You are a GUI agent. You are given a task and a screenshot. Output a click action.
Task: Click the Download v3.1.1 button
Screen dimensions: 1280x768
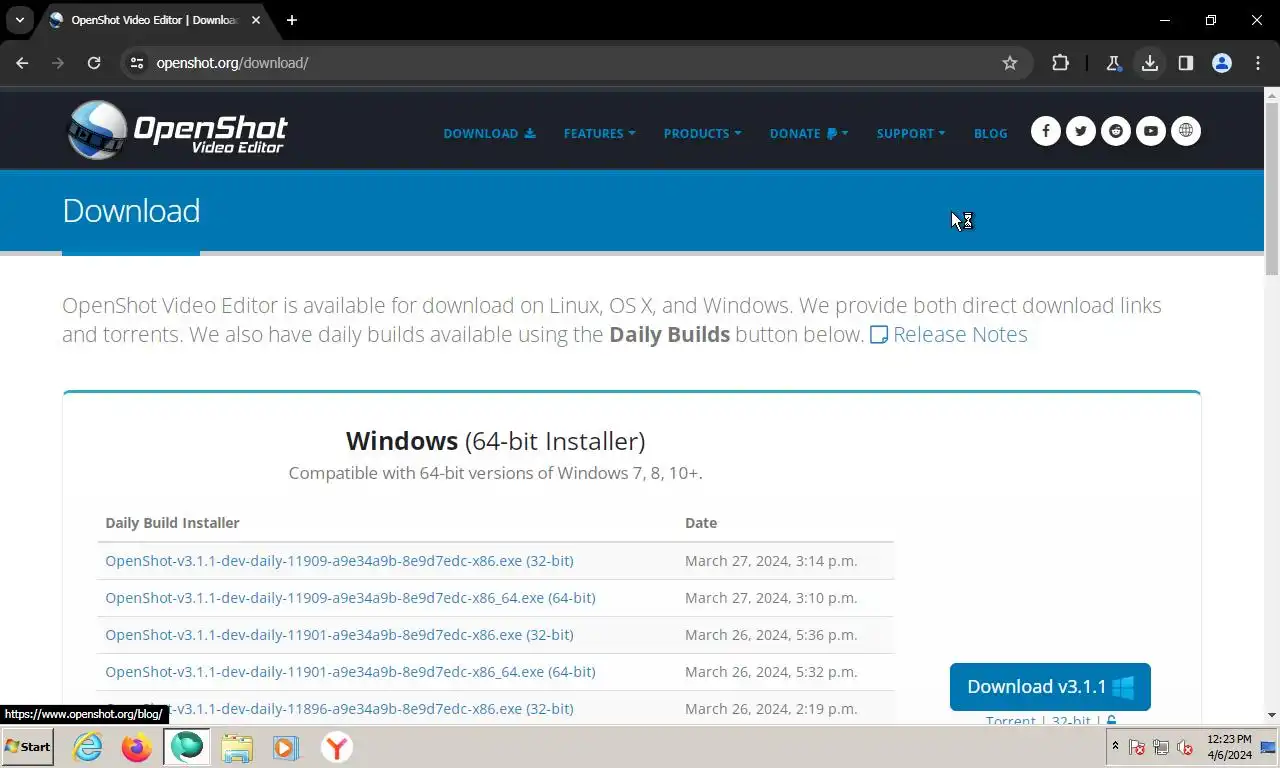tap(1050, 687)
